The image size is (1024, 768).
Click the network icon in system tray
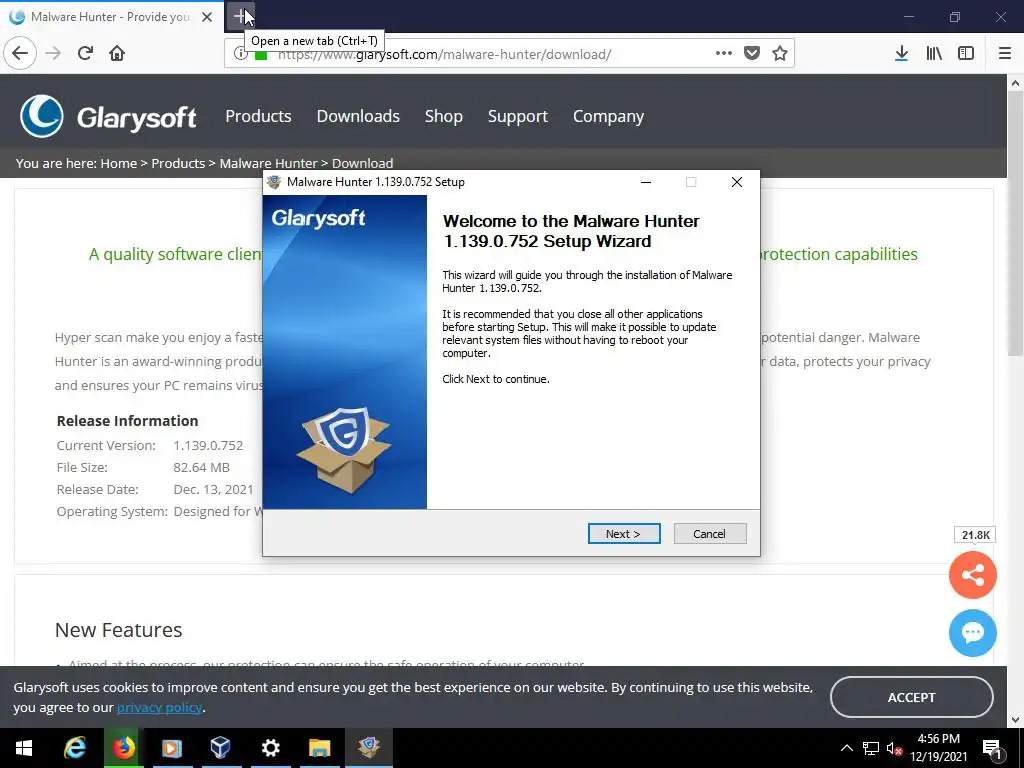871,748
